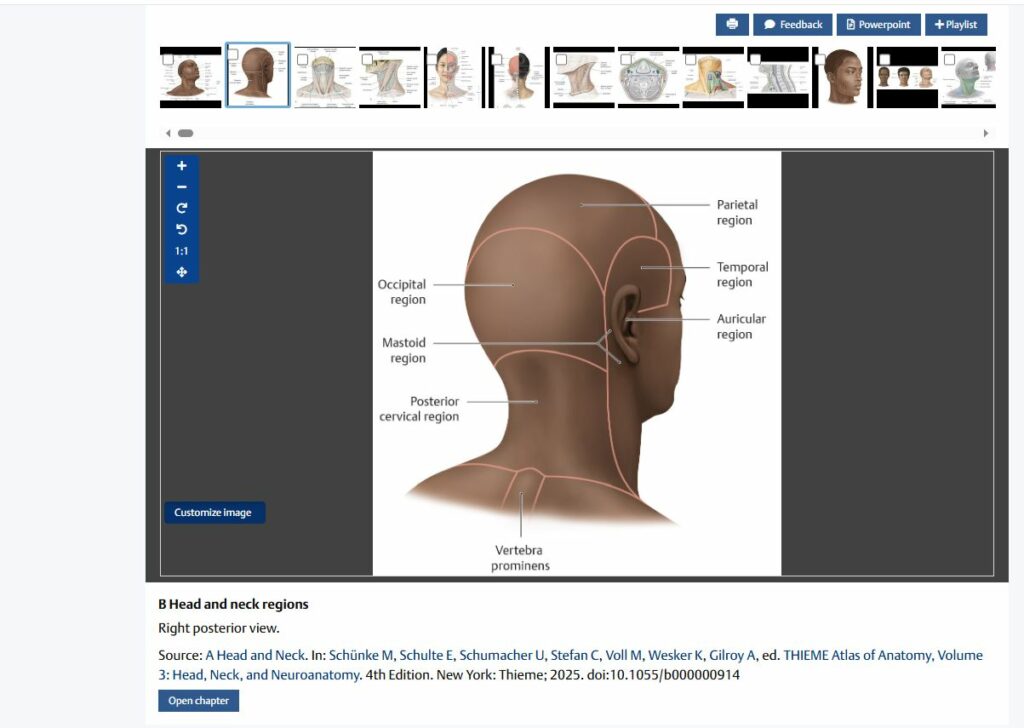Click the Open chapter button
Image resolution: width=1024 pixels, height=728 pixels.
[x=198, y=701]
